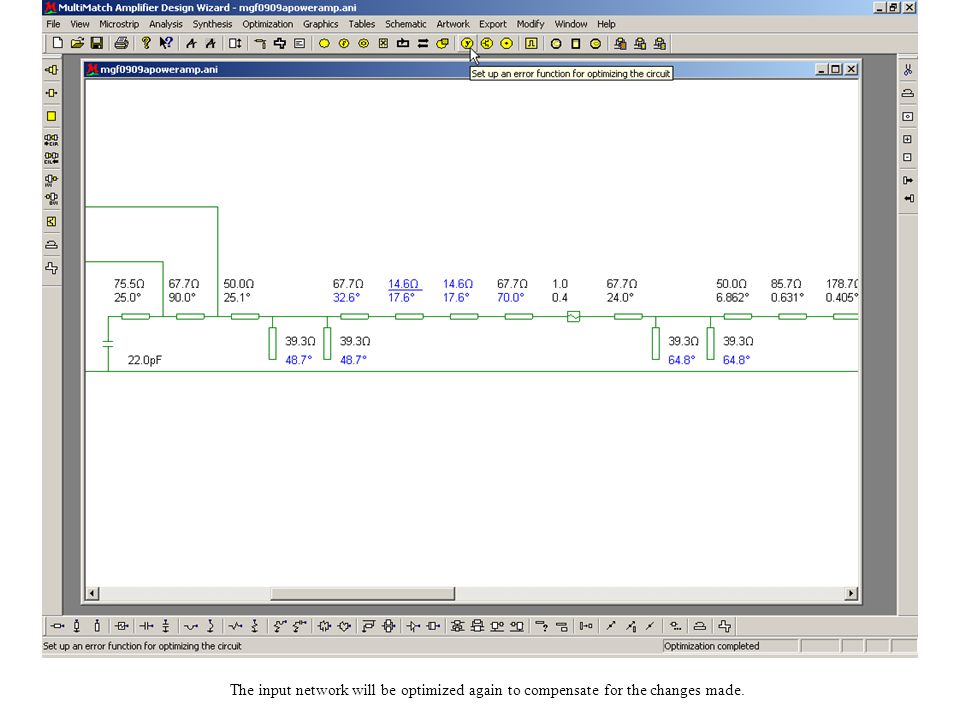Open the Export menu

[x=492, y=24]
